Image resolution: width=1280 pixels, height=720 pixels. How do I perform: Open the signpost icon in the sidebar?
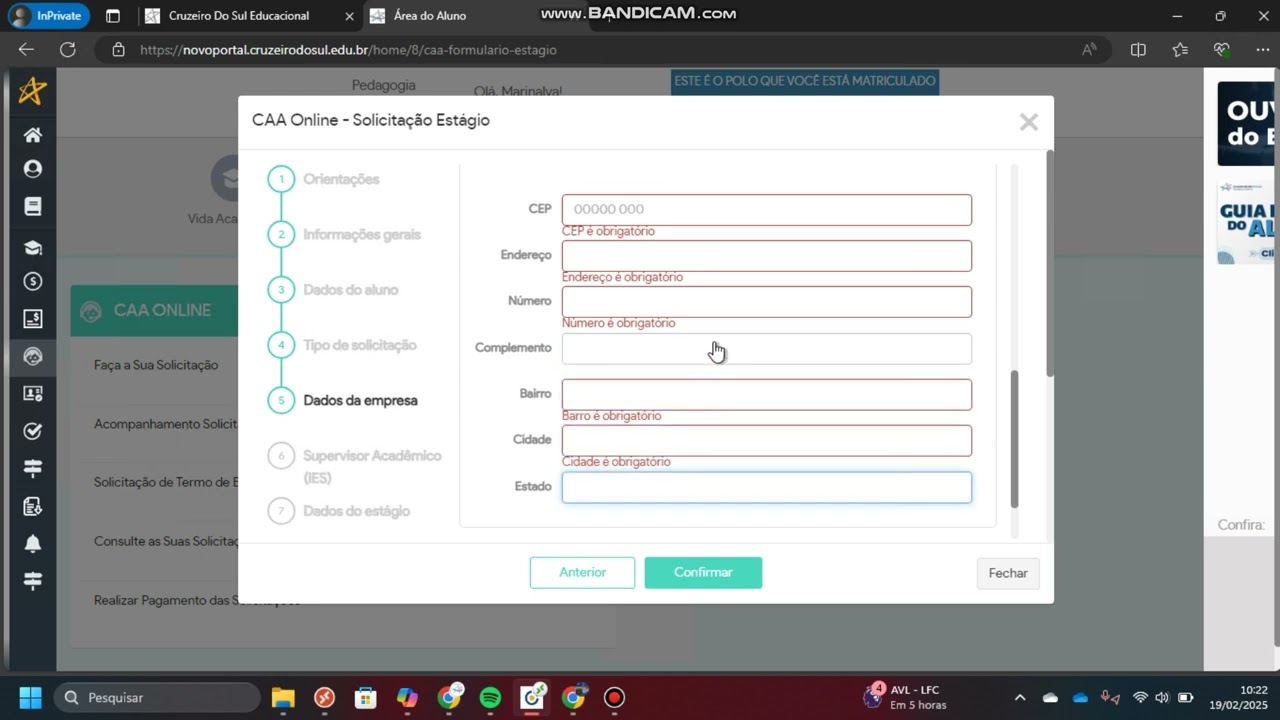[x=33, y=468]
